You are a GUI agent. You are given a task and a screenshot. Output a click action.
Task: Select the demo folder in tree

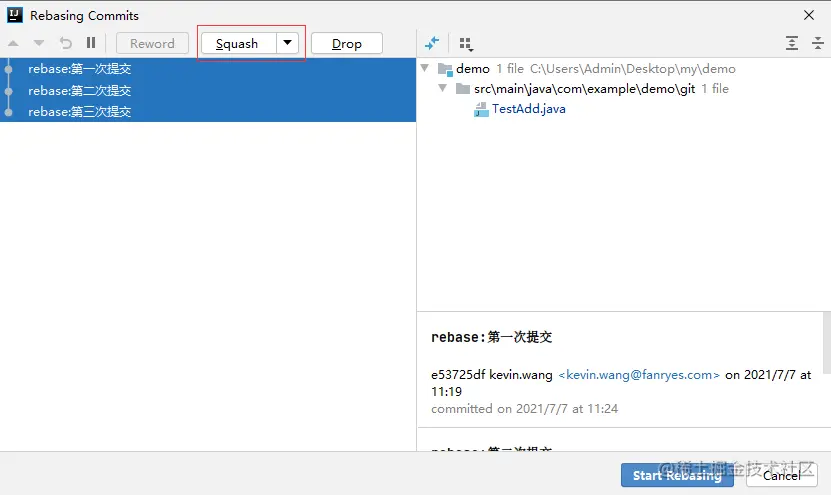coord(473,69)
